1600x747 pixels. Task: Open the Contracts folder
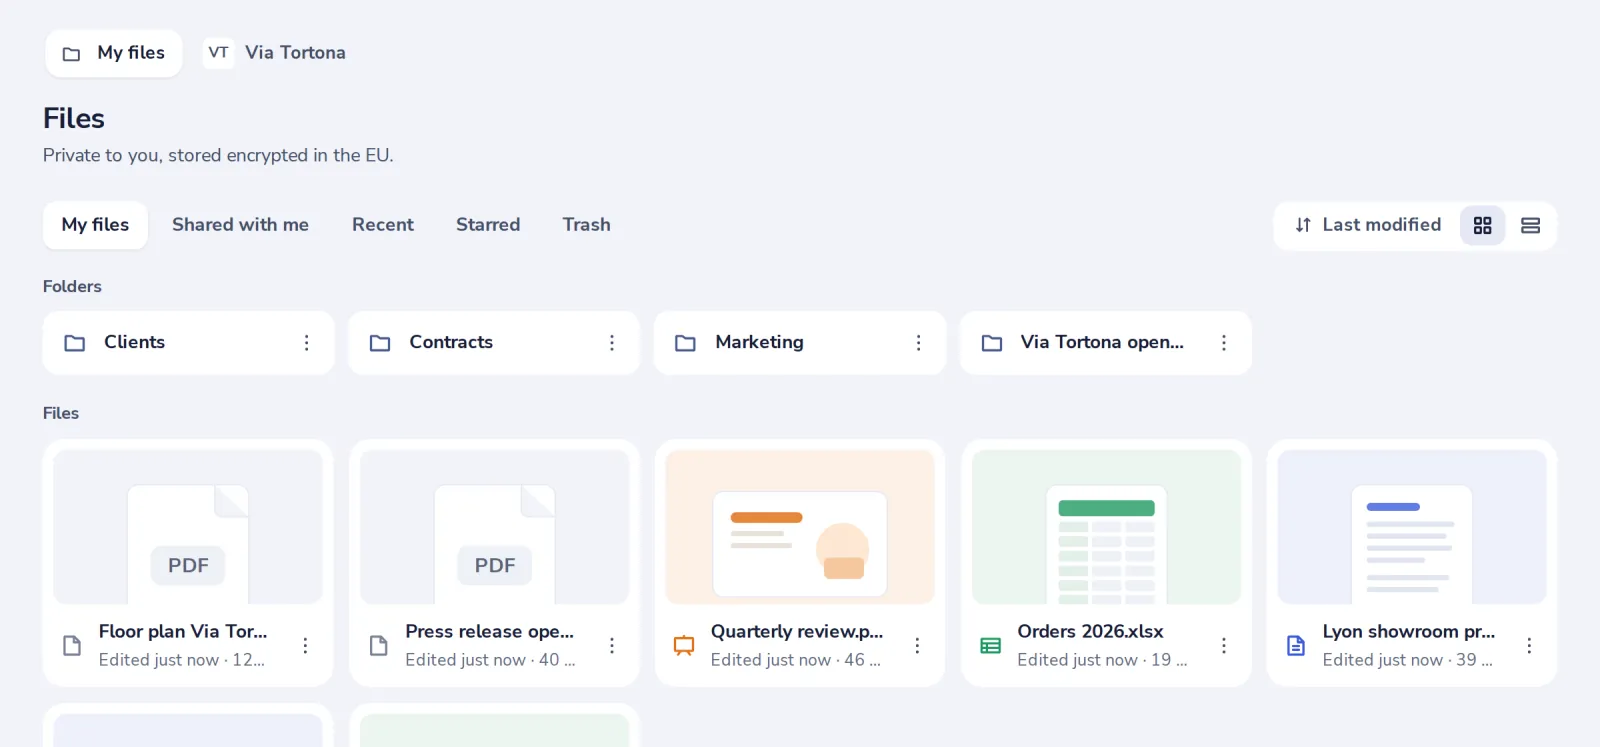coord(494,343)
